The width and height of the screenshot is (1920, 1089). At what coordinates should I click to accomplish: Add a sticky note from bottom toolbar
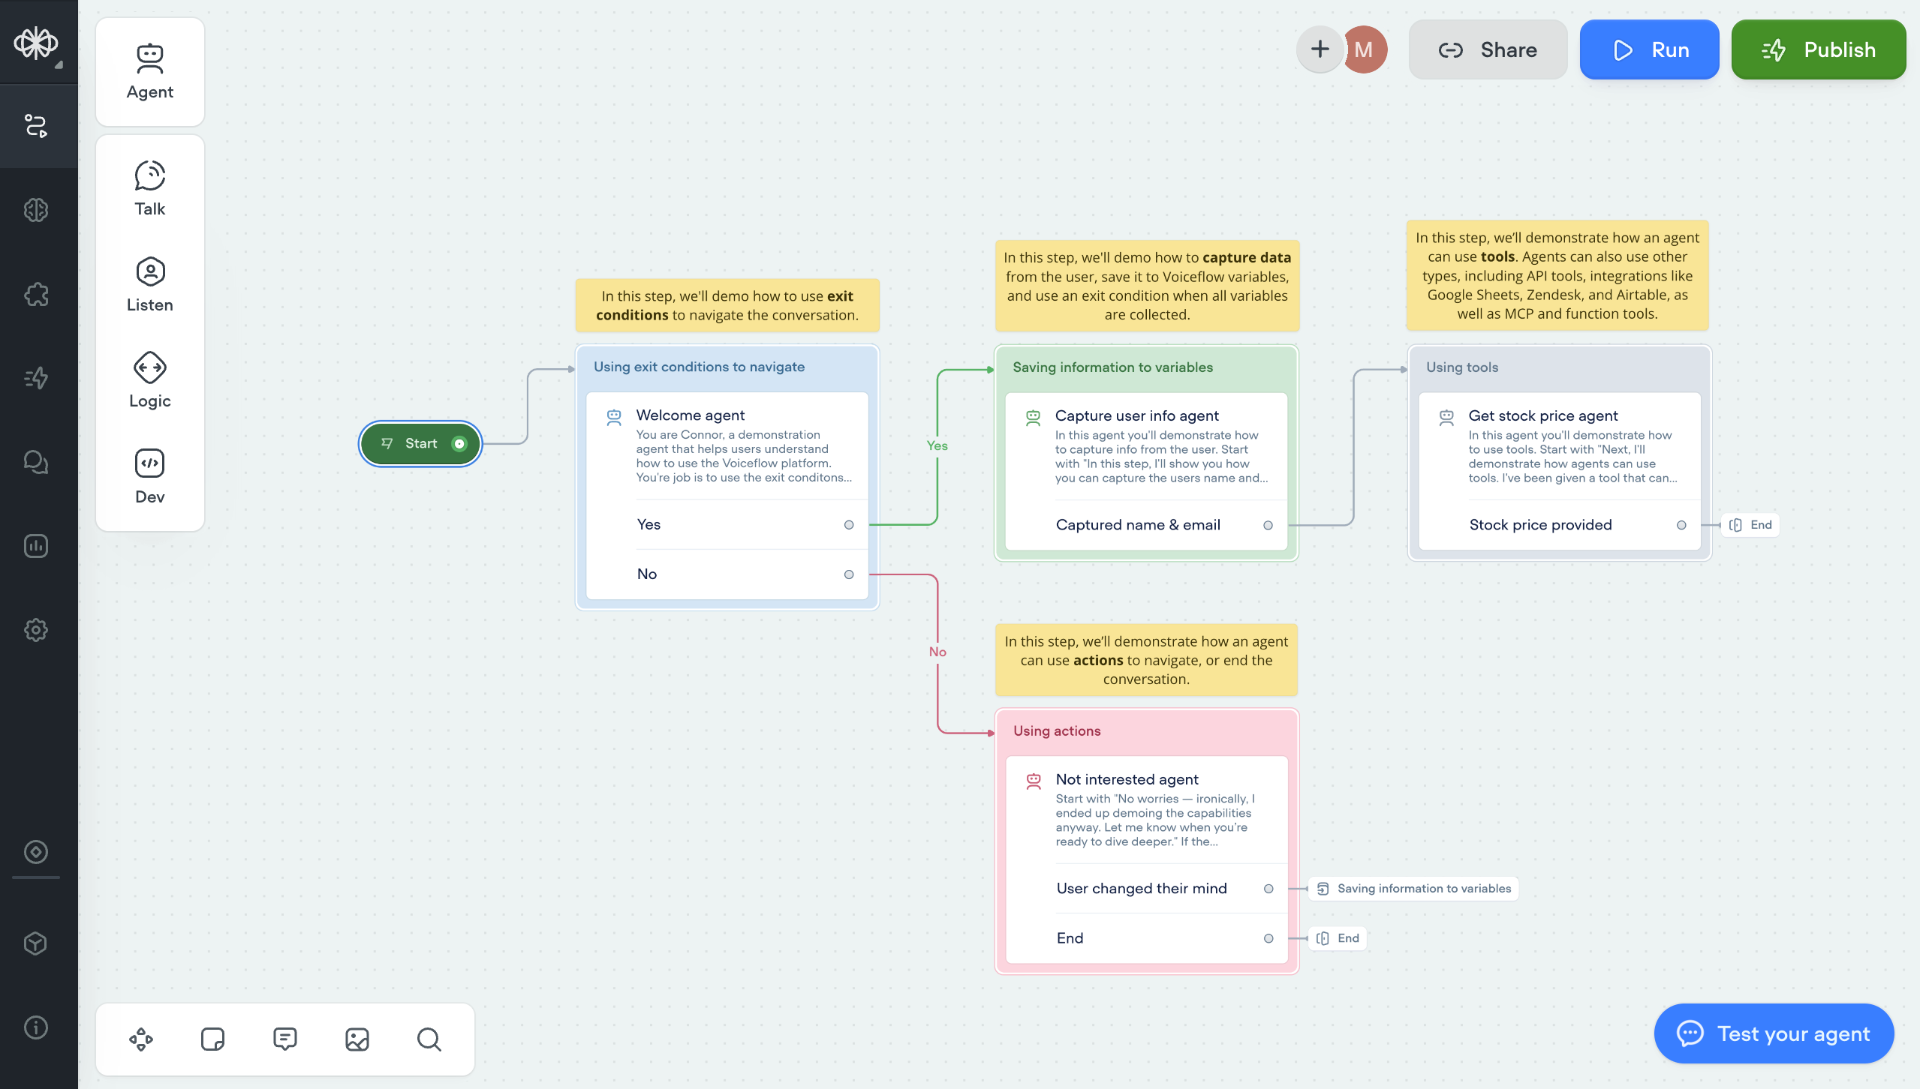tap(213, 1040)
